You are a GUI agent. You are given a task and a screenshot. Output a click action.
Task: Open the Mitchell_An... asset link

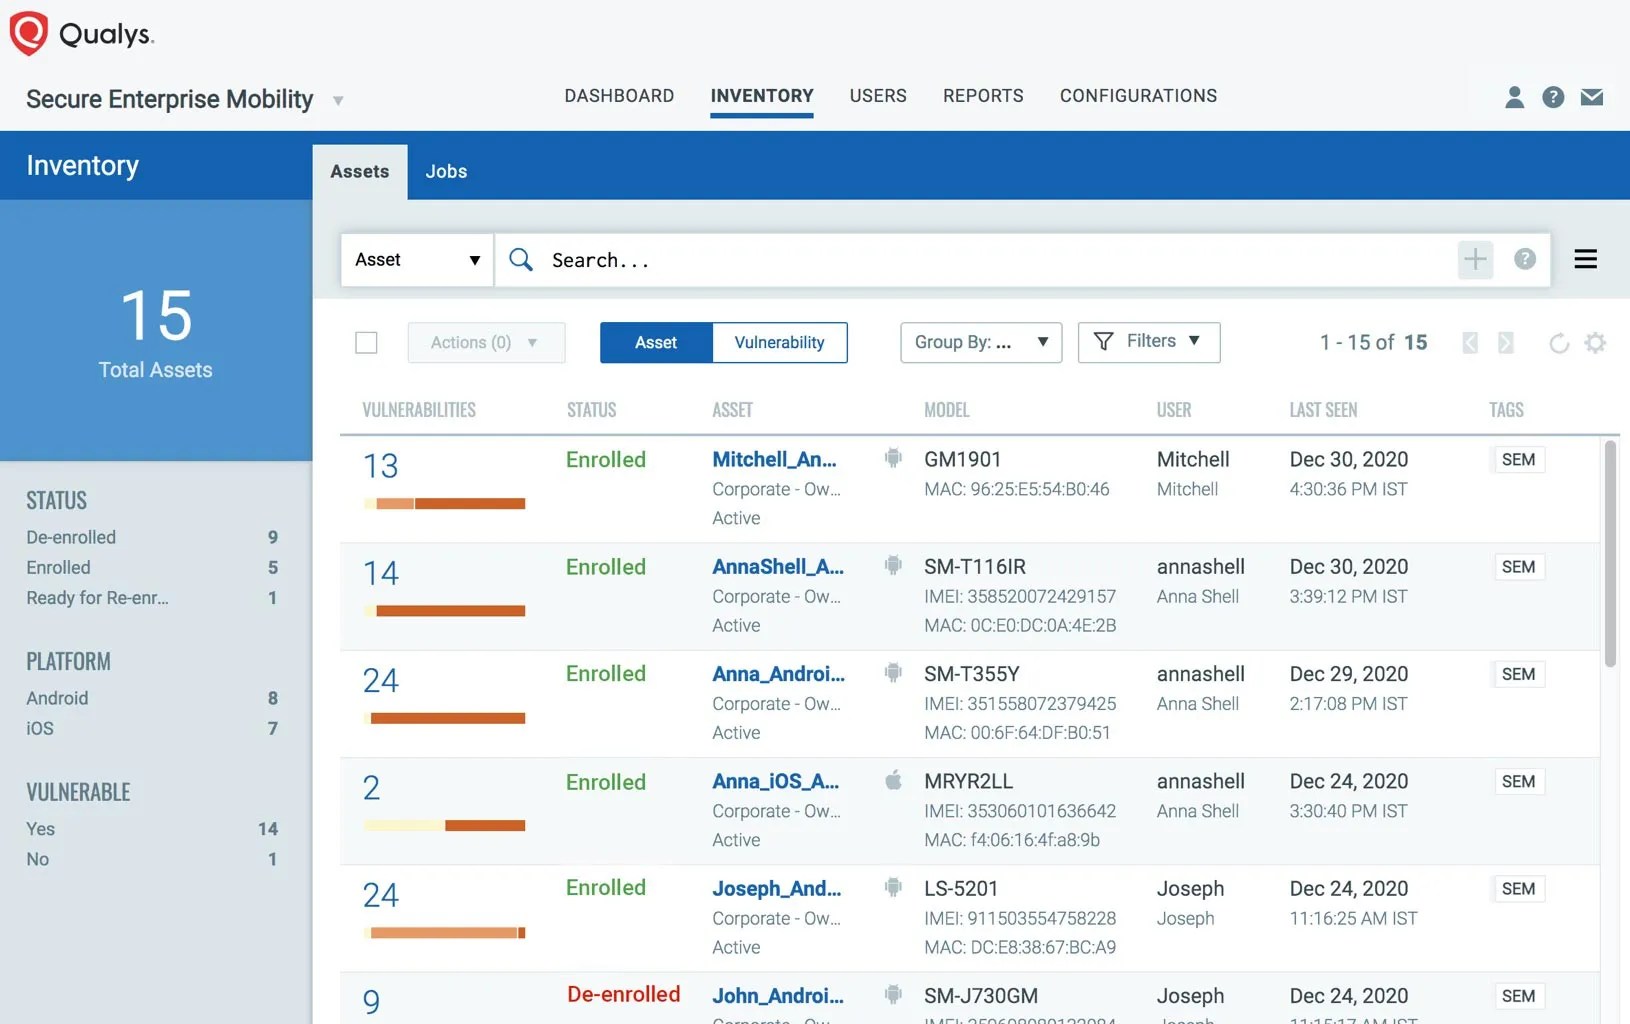click(x=774, y=459)
